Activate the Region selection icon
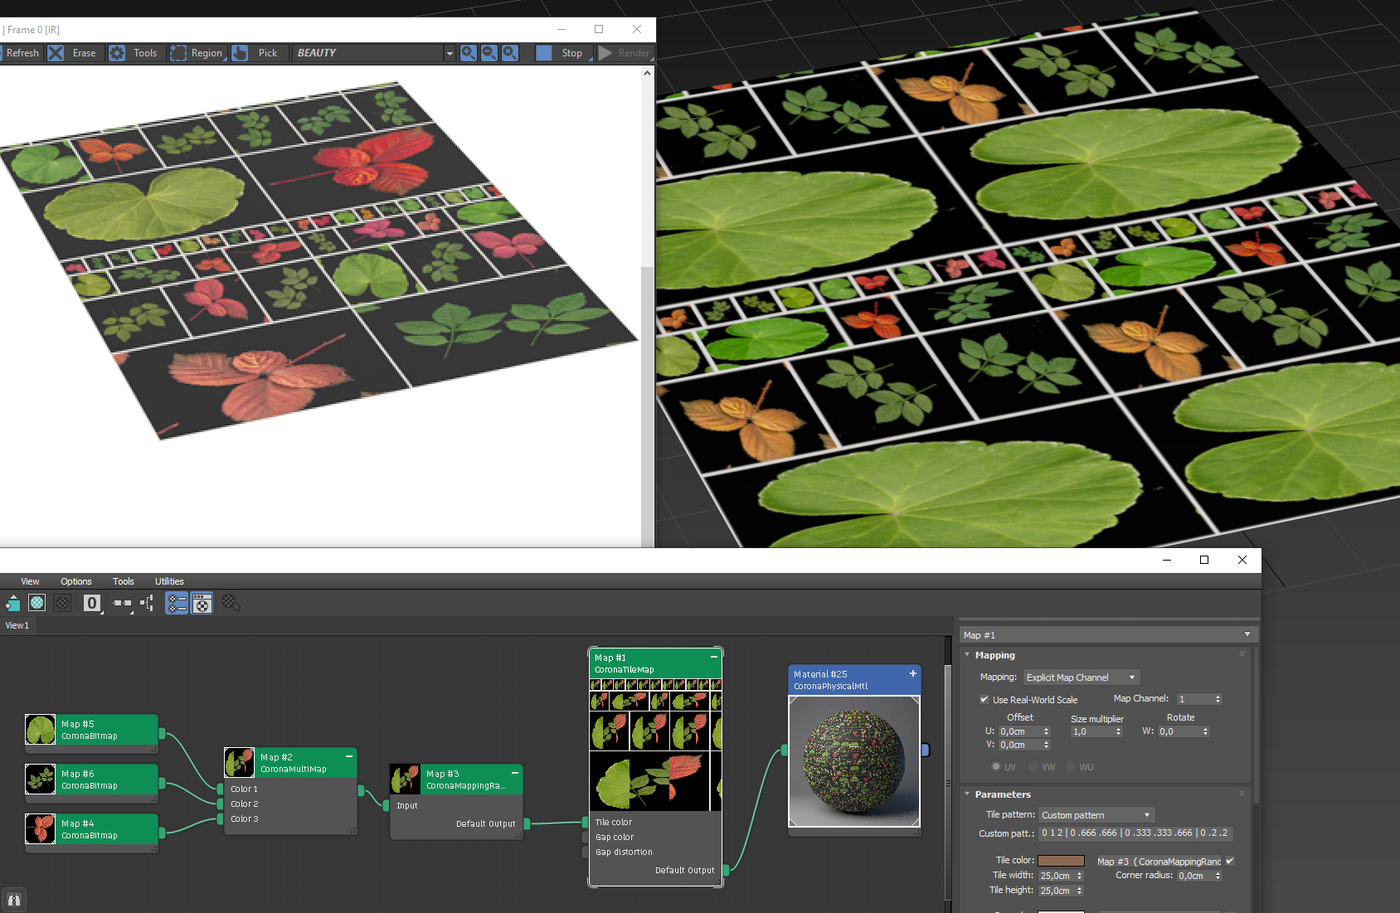The image size is (1400, 913). pyautogui.click(x=178, y=53)
